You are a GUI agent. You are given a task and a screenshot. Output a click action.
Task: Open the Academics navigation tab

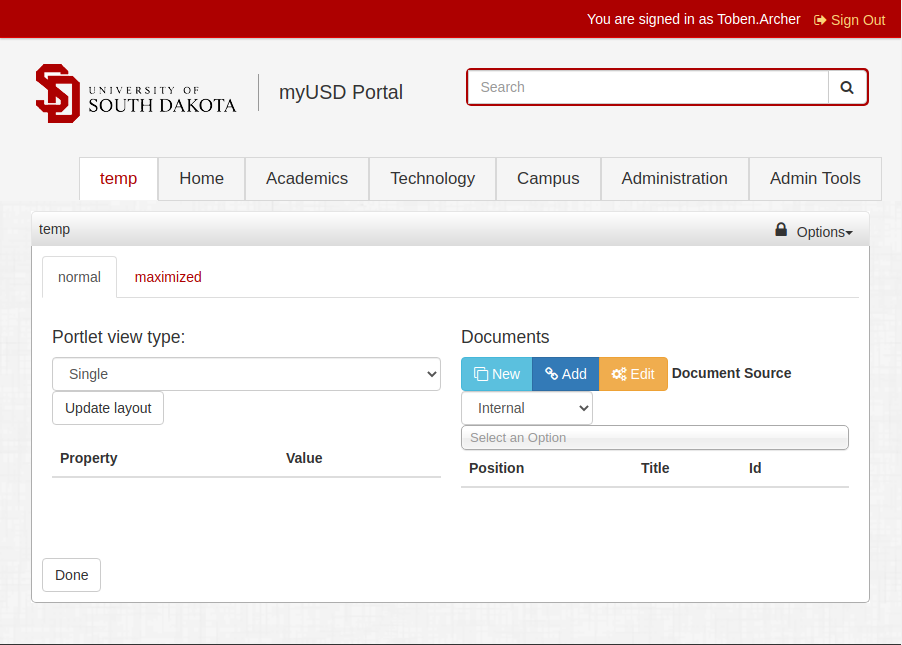[307, 179]
